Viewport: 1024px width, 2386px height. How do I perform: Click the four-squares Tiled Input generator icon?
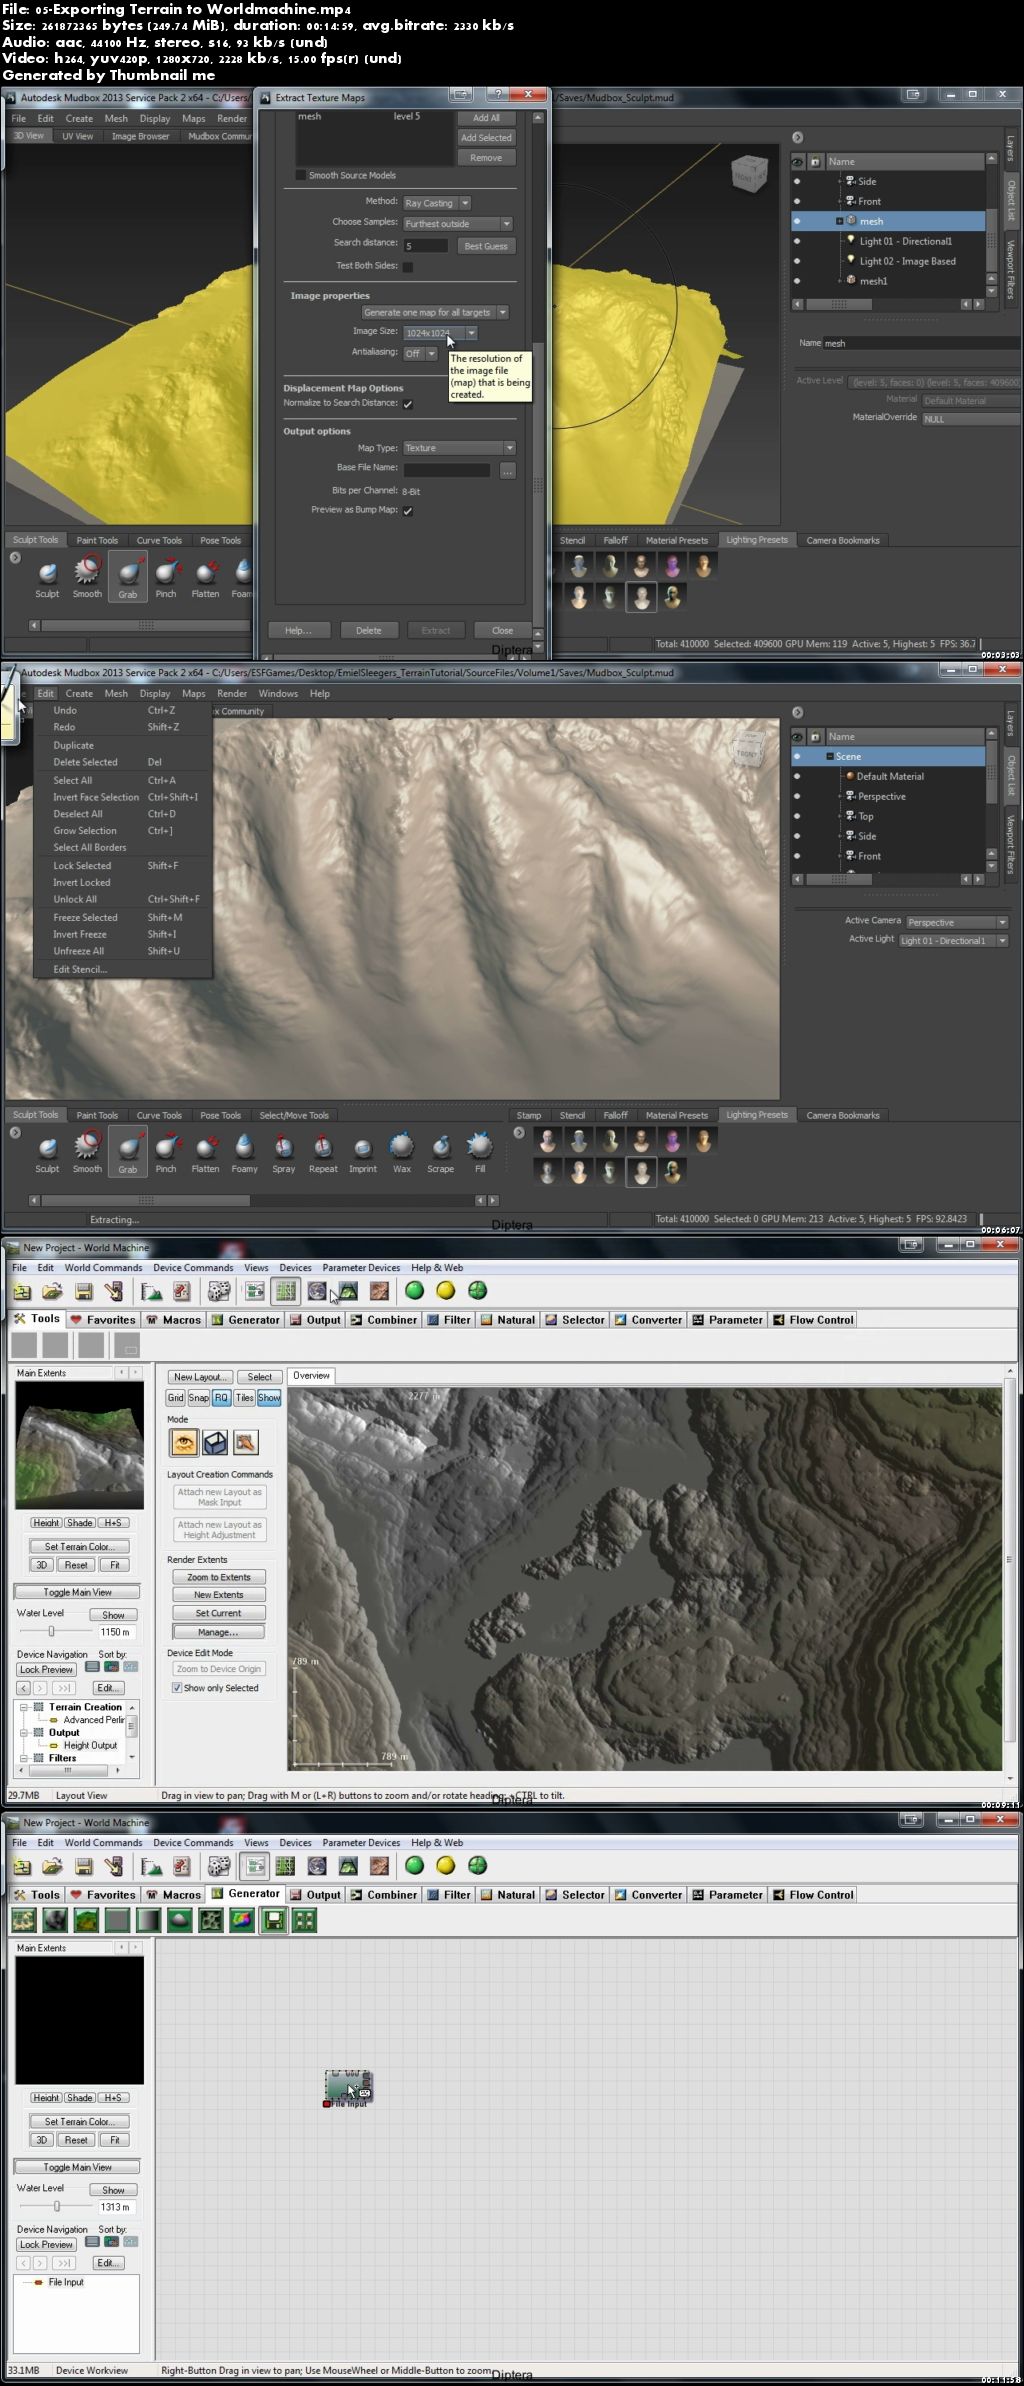tap(304, 1920)
